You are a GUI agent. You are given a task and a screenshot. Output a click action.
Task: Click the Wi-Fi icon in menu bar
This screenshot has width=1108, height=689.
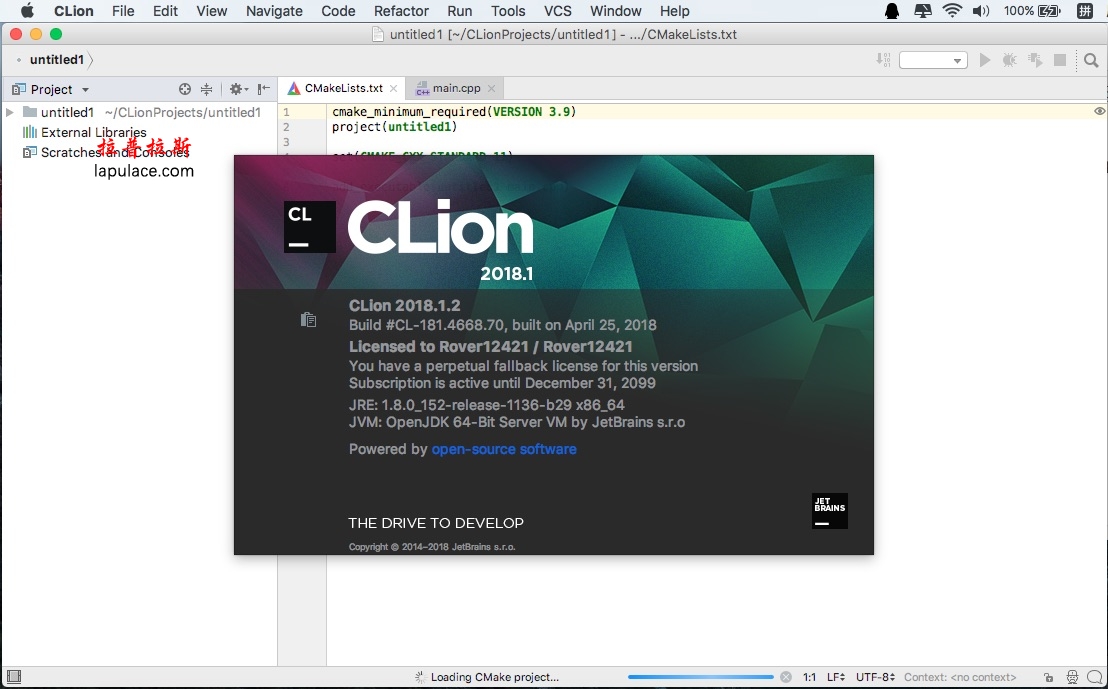953,11
